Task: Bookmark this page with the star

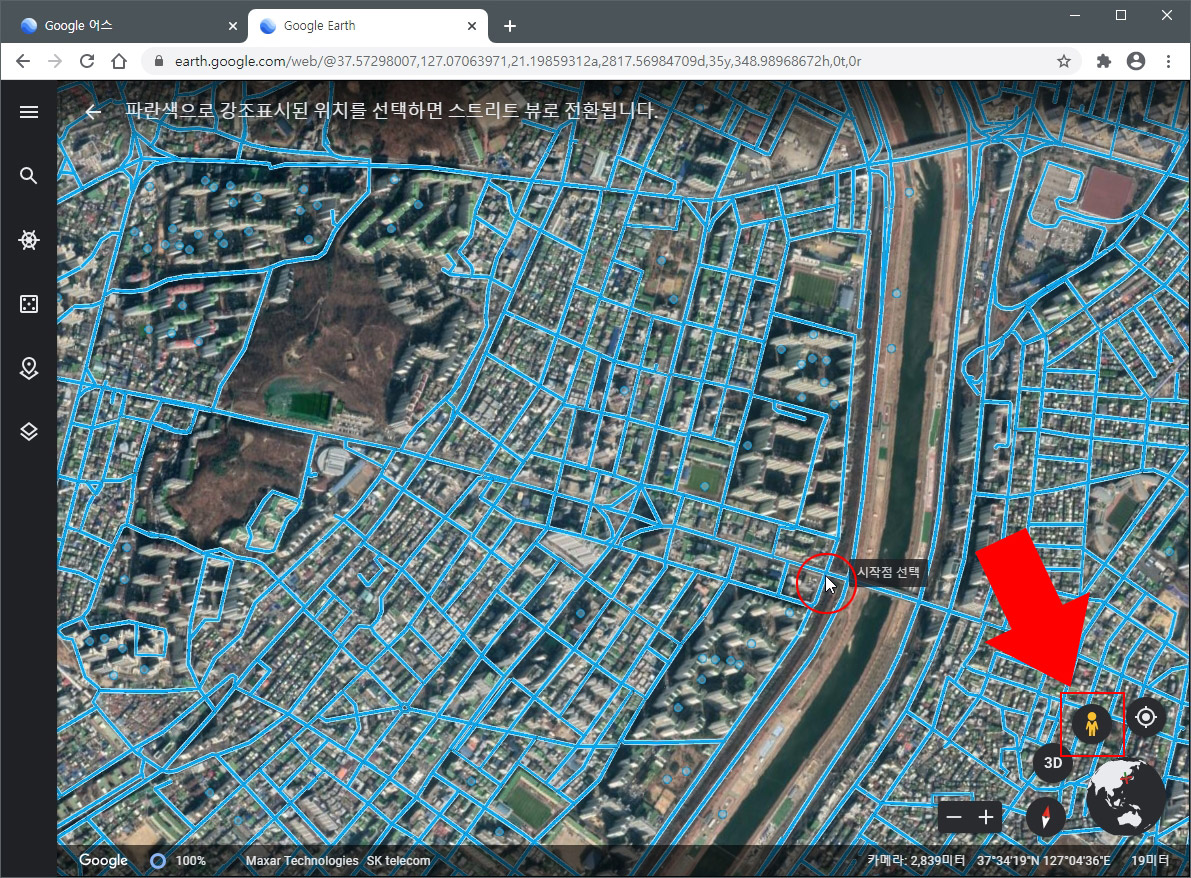Action: [x=1063, y=61]
